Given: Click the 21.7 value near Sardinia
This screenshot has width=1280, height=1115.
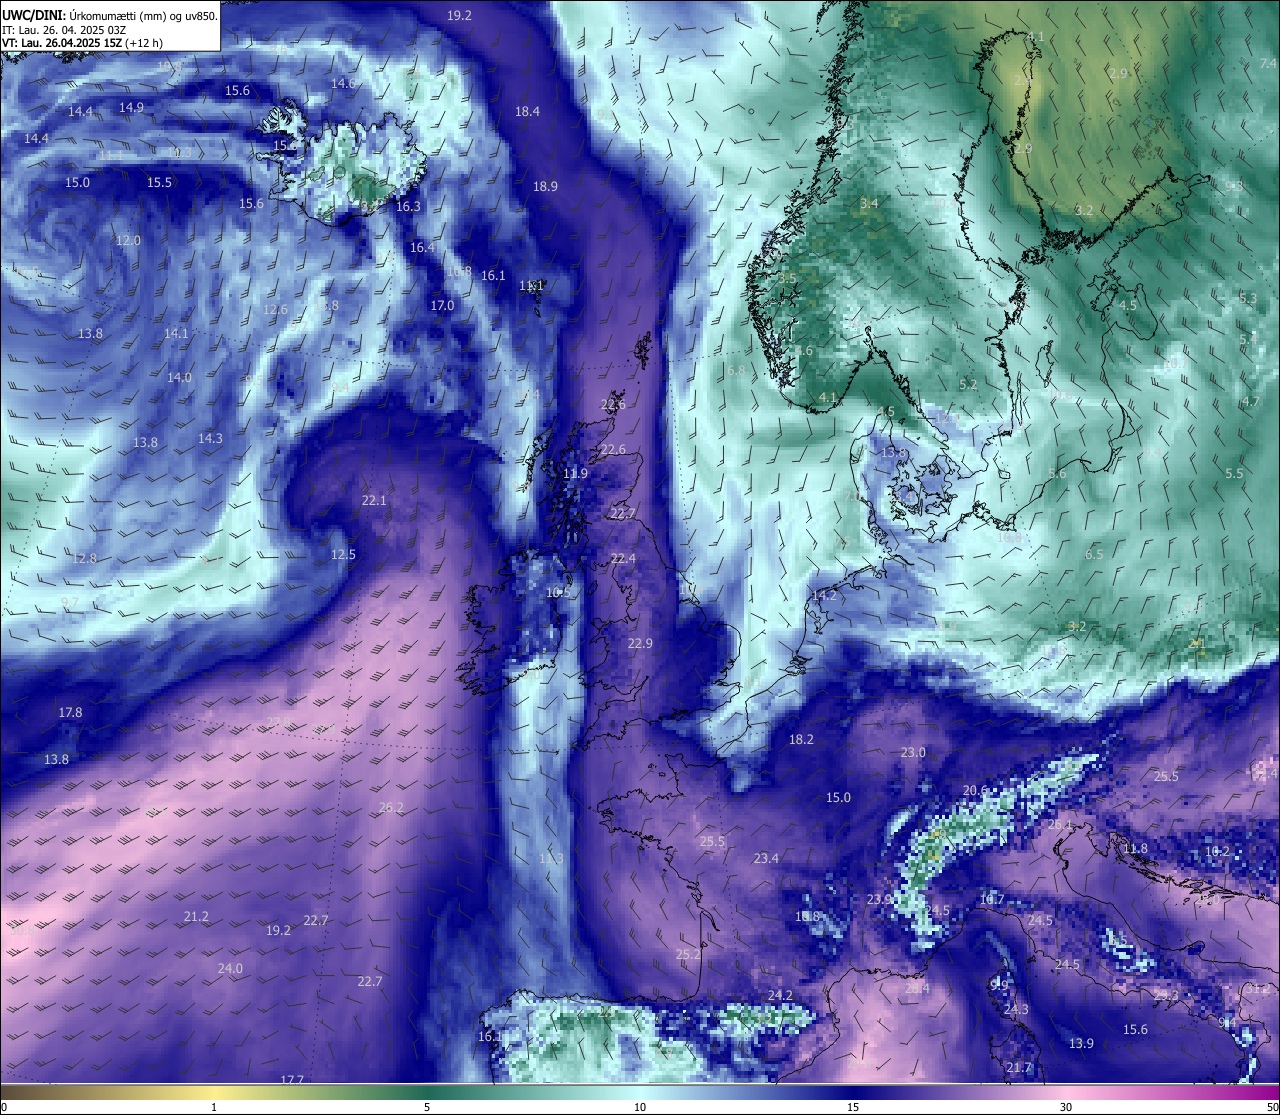Looking at the screenshot, I should 1018,1067.
